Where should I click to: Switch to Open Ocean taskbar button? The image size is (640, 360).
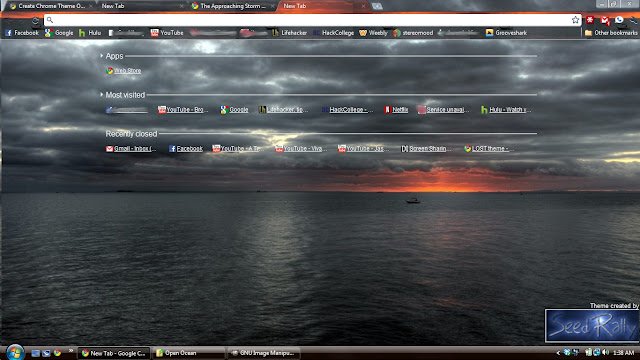pos(188,353)
